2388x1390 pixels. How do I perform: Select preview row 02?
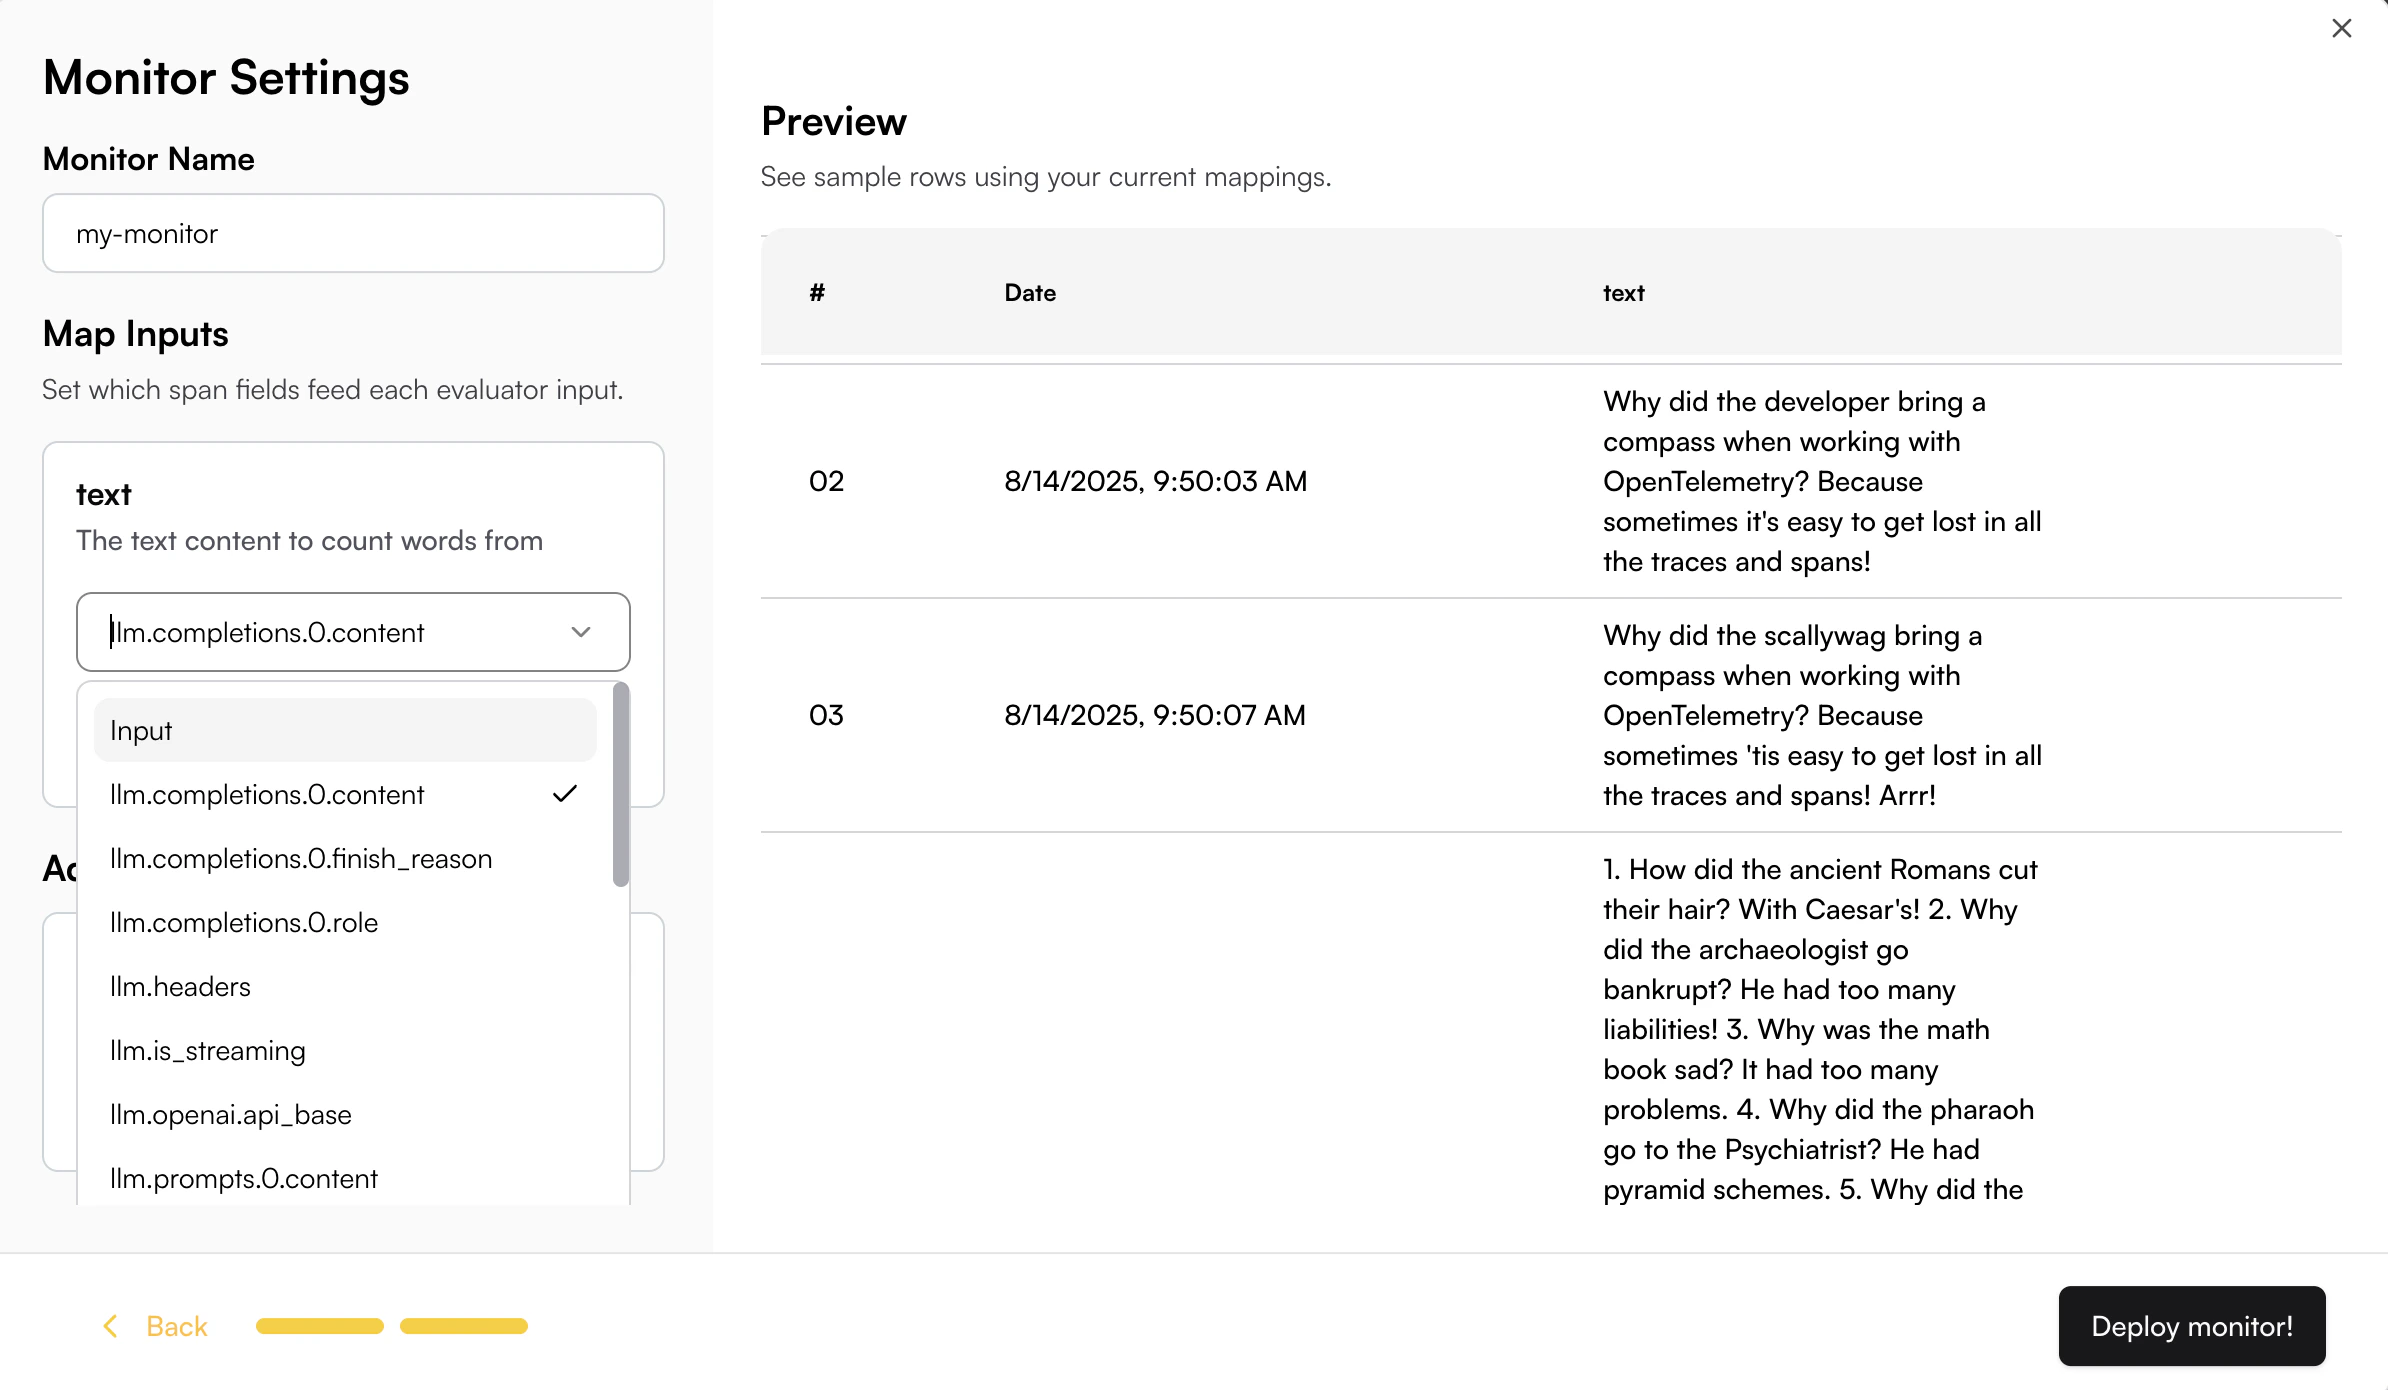[1155, 481]
